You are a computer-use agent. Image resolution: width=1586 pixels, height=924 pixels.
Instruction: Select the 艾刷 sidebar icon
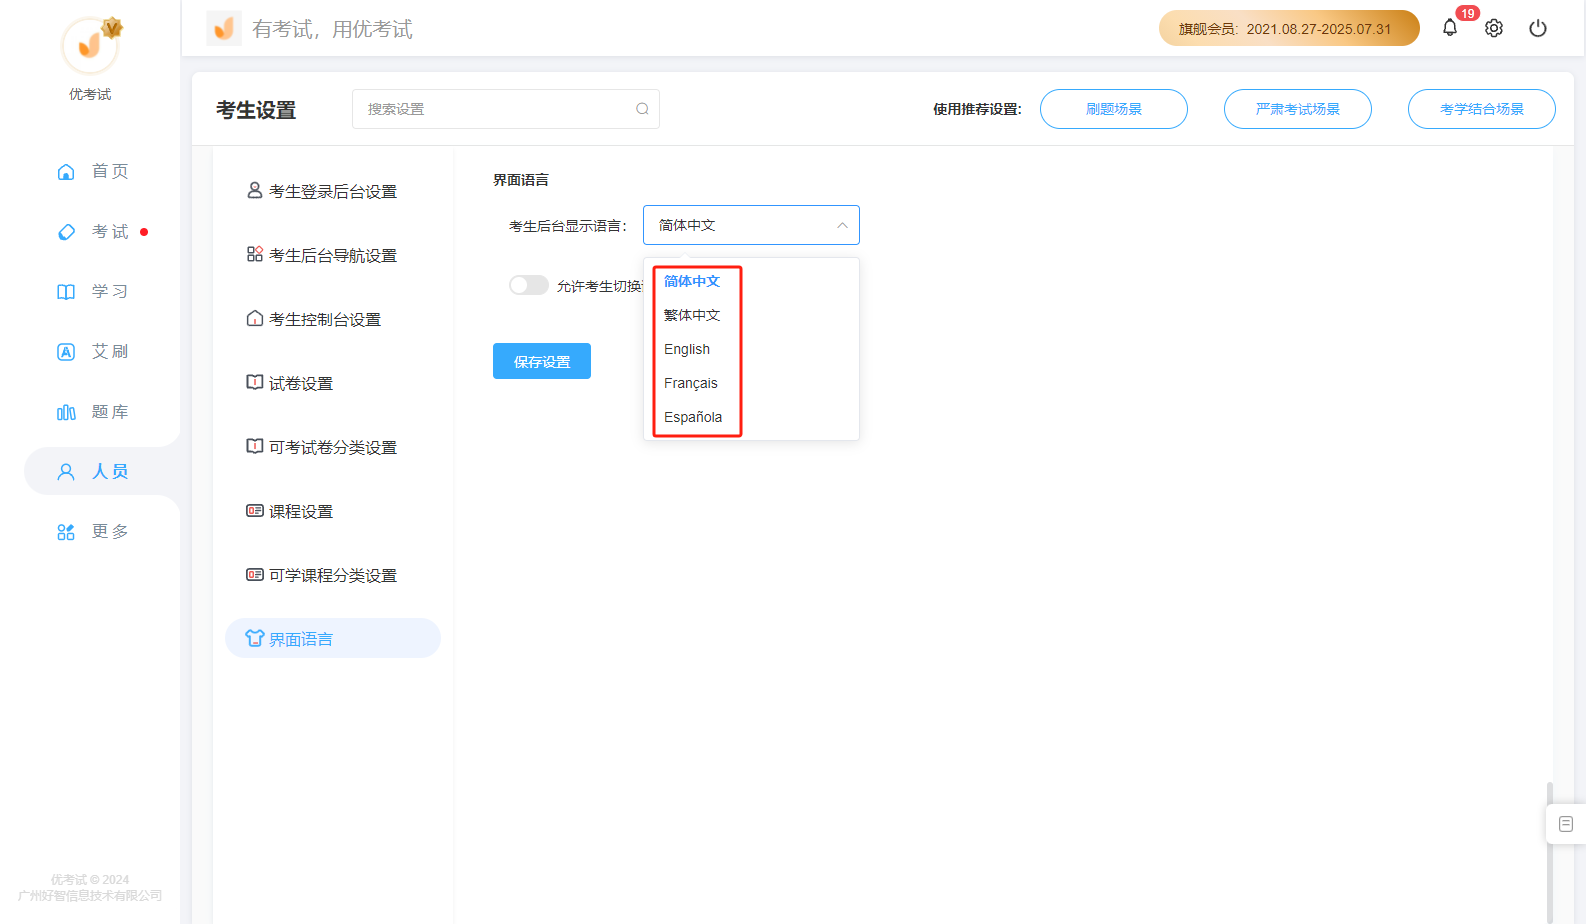click(x=66, y=352)
